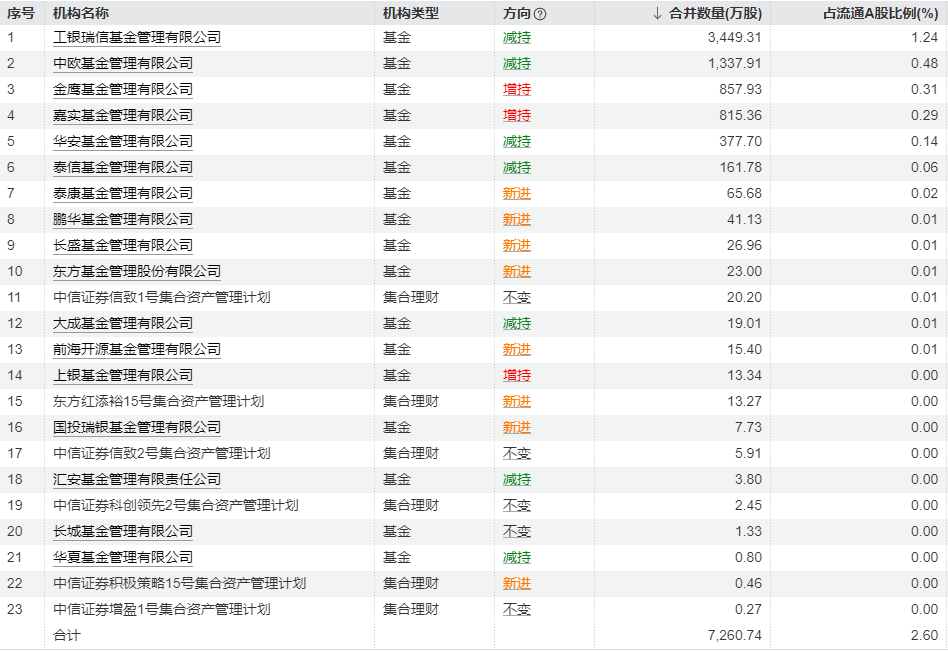The height and width of the screenshot is (652, 948).
Task: Click the ratio 1.24
Action: [x=924, y=37]
